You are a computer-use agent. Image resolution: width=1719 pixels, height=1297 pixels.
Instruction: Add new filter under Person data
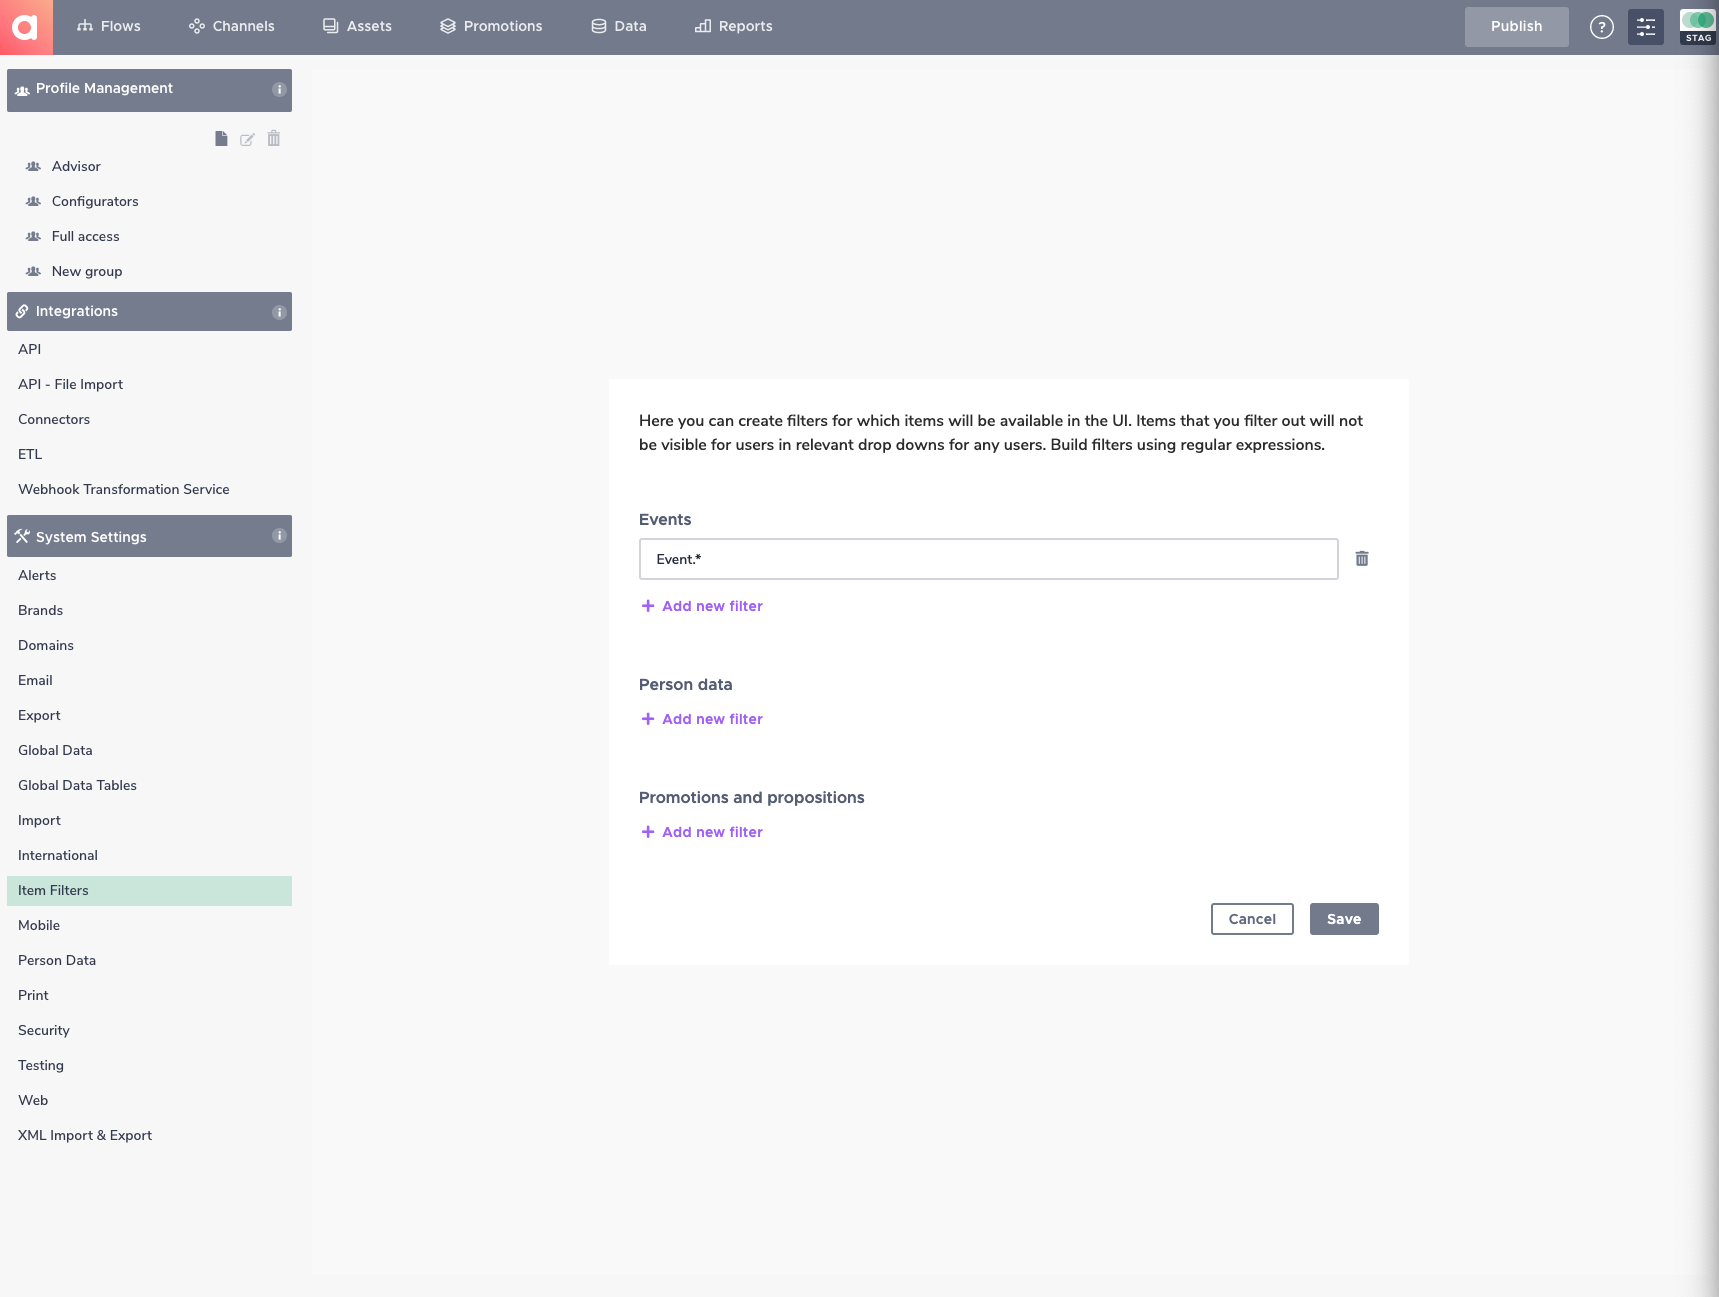click(x=702, y=719)
